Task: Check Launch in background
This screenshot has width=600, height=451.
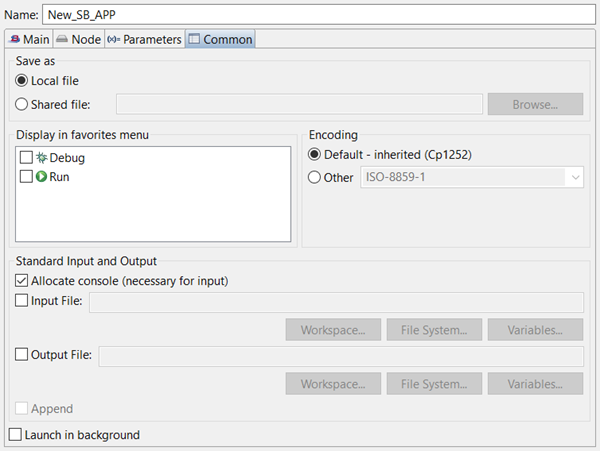Action: [15, 435]
